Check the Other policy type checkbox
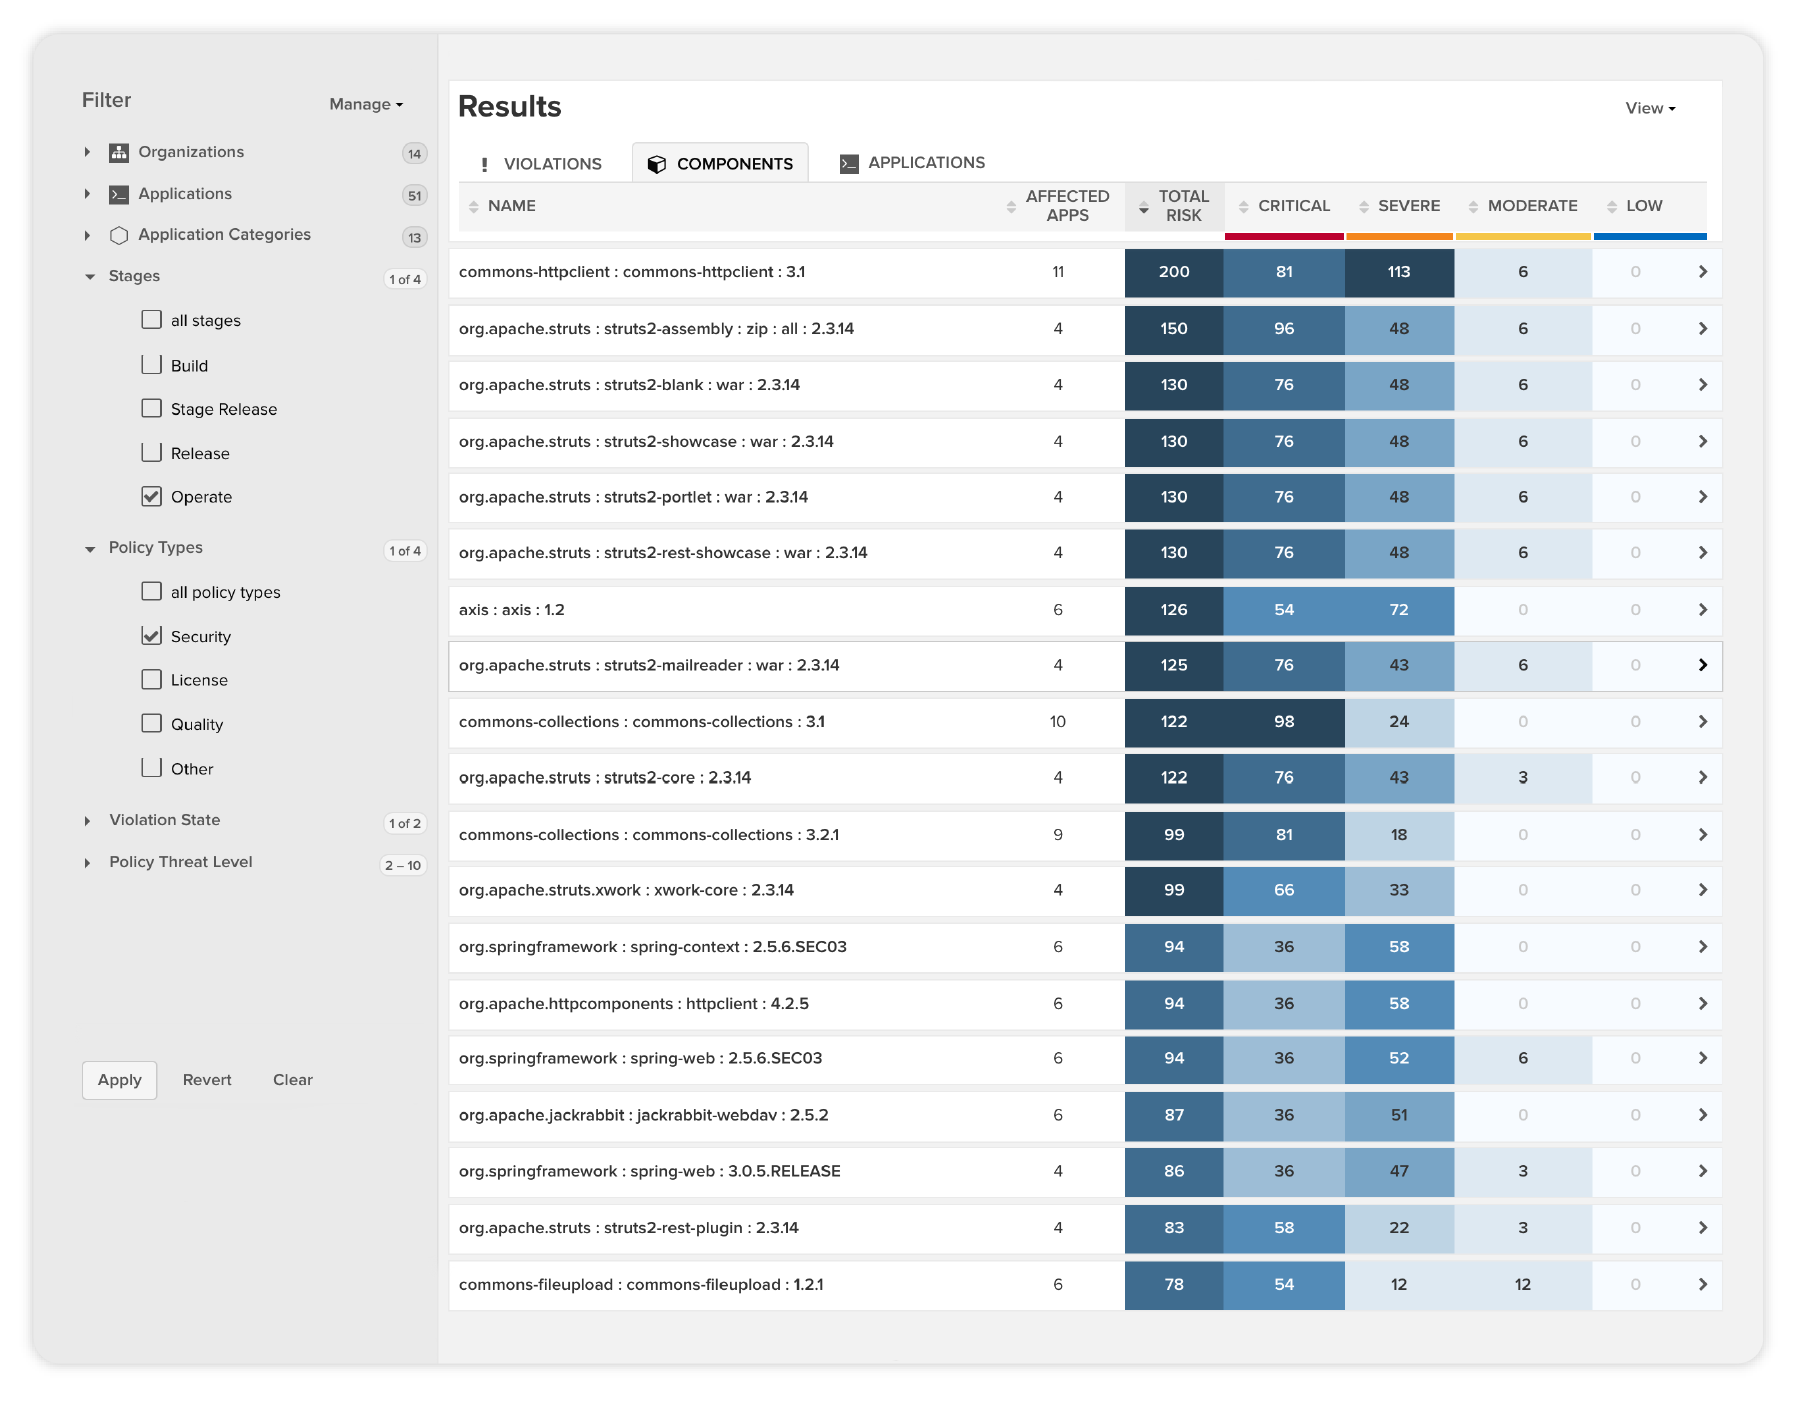This screenshot has height=1401, width=1800. tap(152, 768)
